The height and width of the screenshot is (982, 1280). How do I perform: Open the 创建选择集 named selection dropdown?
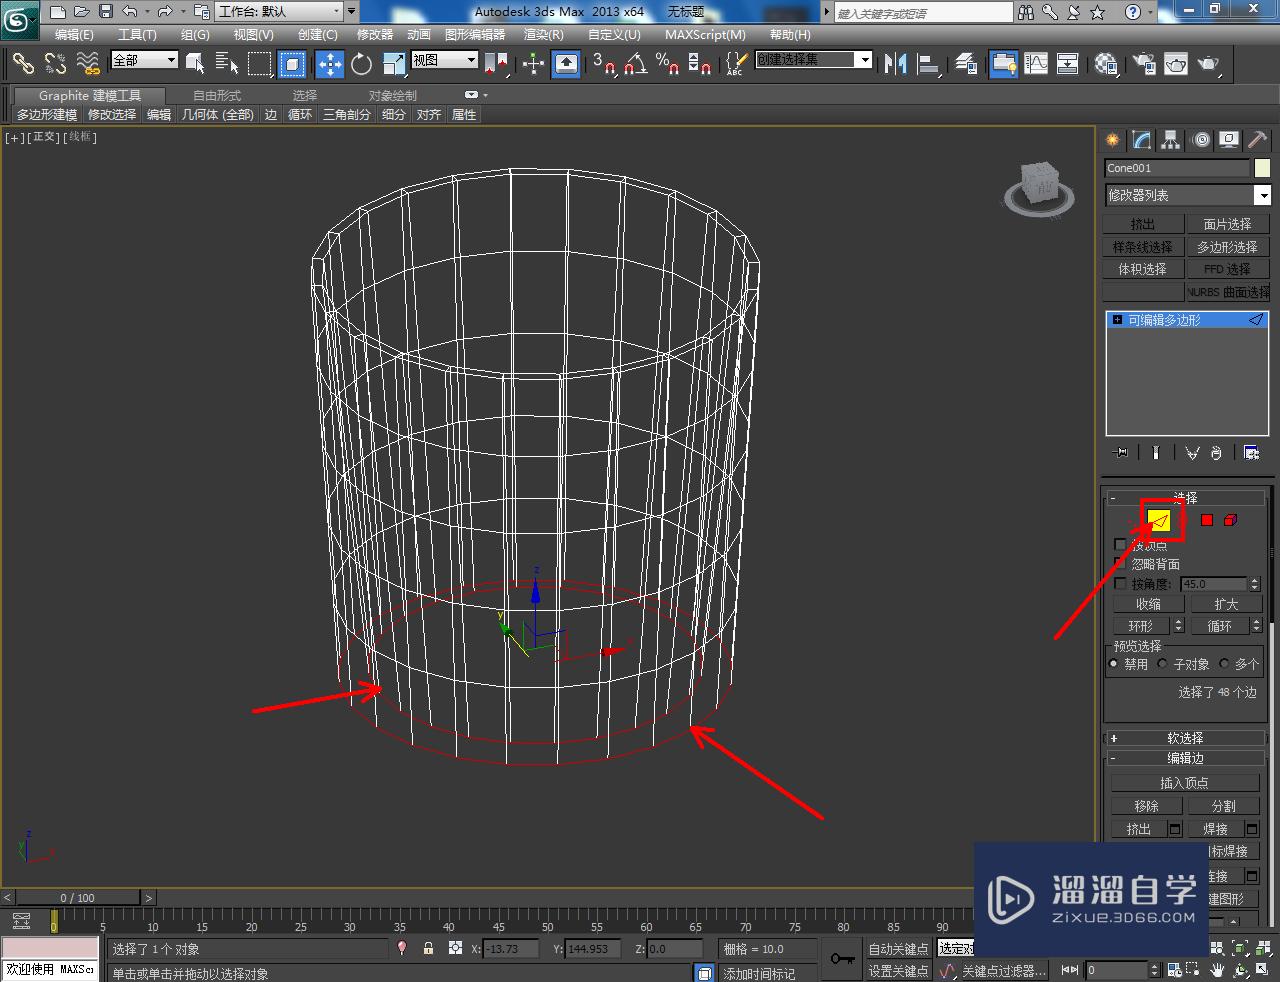tap(814, 60)
